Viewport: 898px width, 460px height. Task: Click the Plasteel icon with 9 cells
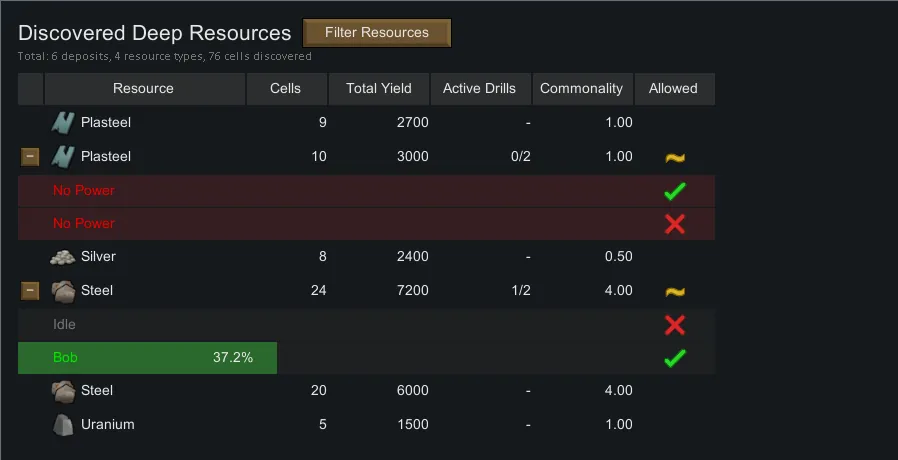click(64, 123)
